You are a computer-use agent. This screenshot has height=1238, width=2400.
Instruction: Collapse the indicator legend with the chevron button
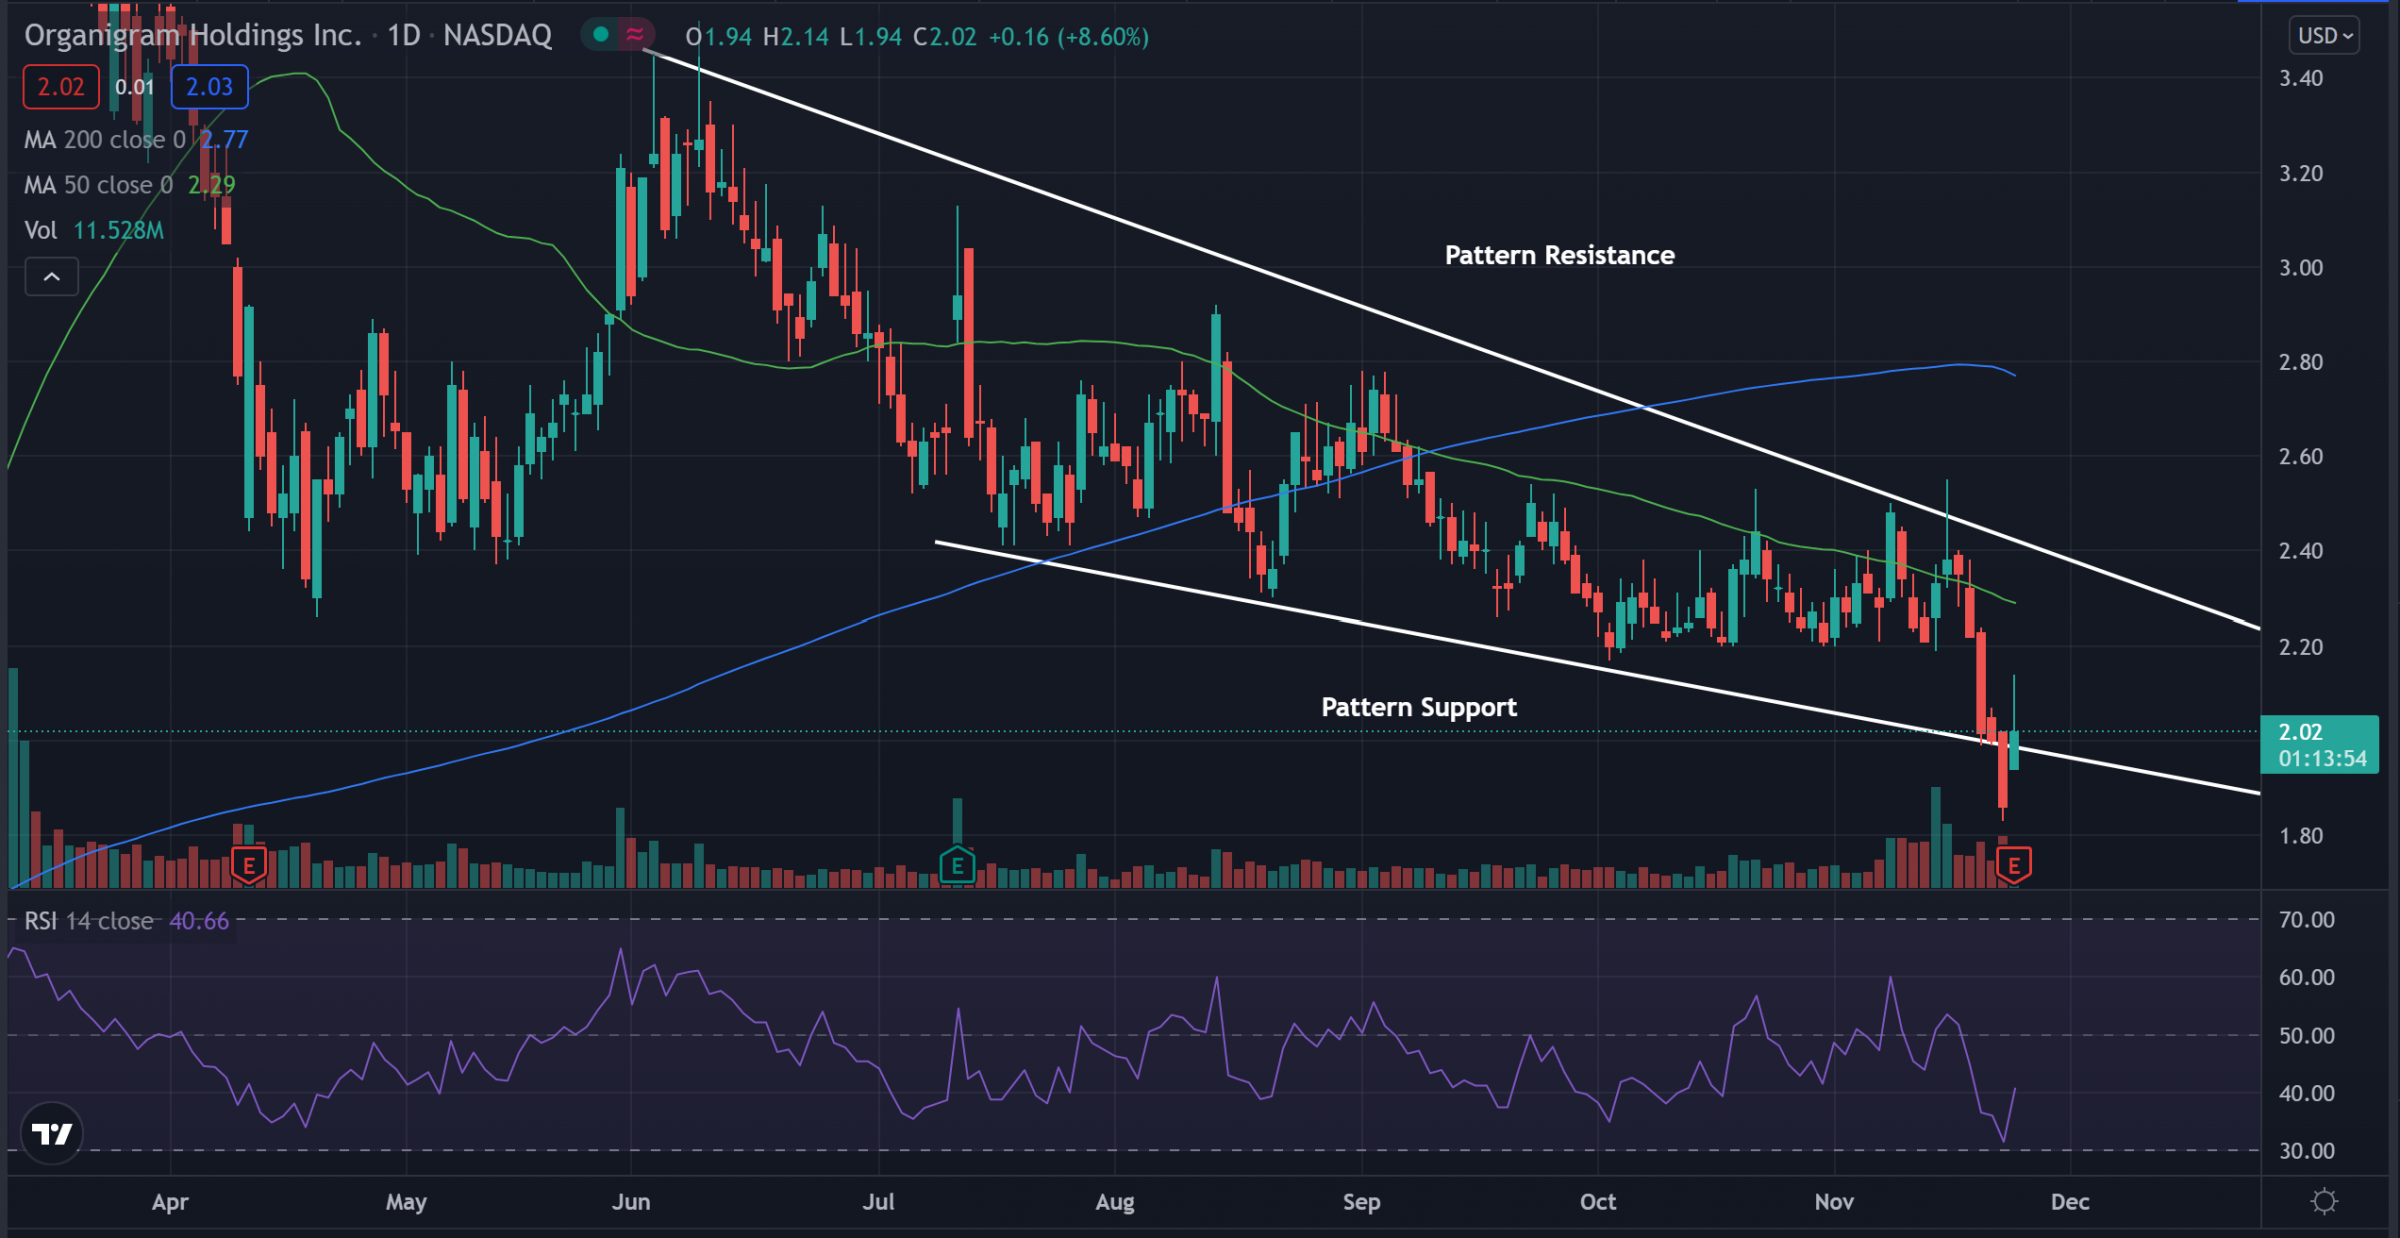(x=52, y=276)
